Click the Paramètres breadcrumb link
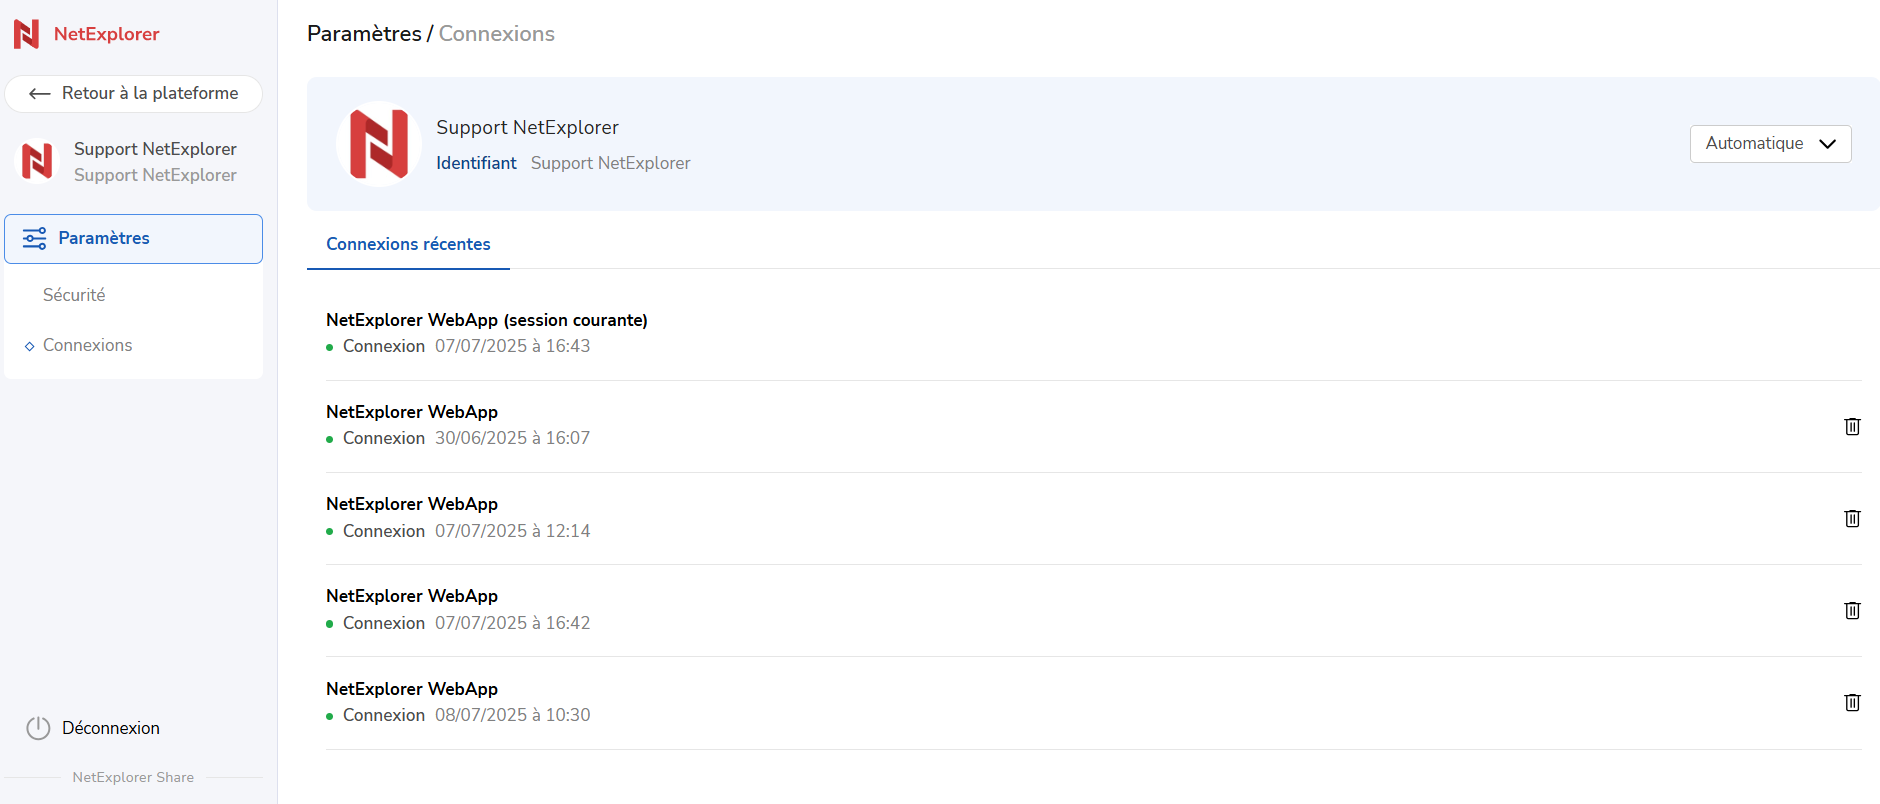Viewport: 1880px width, 804px height. click(x=364, y=34)
